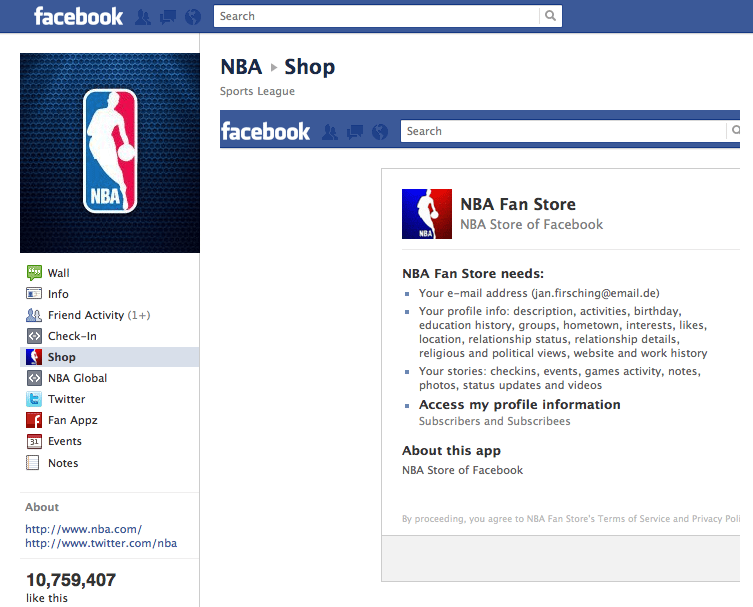
Task: Click the NBA Store of Facebook subtitle
Action: click(532, 224)
